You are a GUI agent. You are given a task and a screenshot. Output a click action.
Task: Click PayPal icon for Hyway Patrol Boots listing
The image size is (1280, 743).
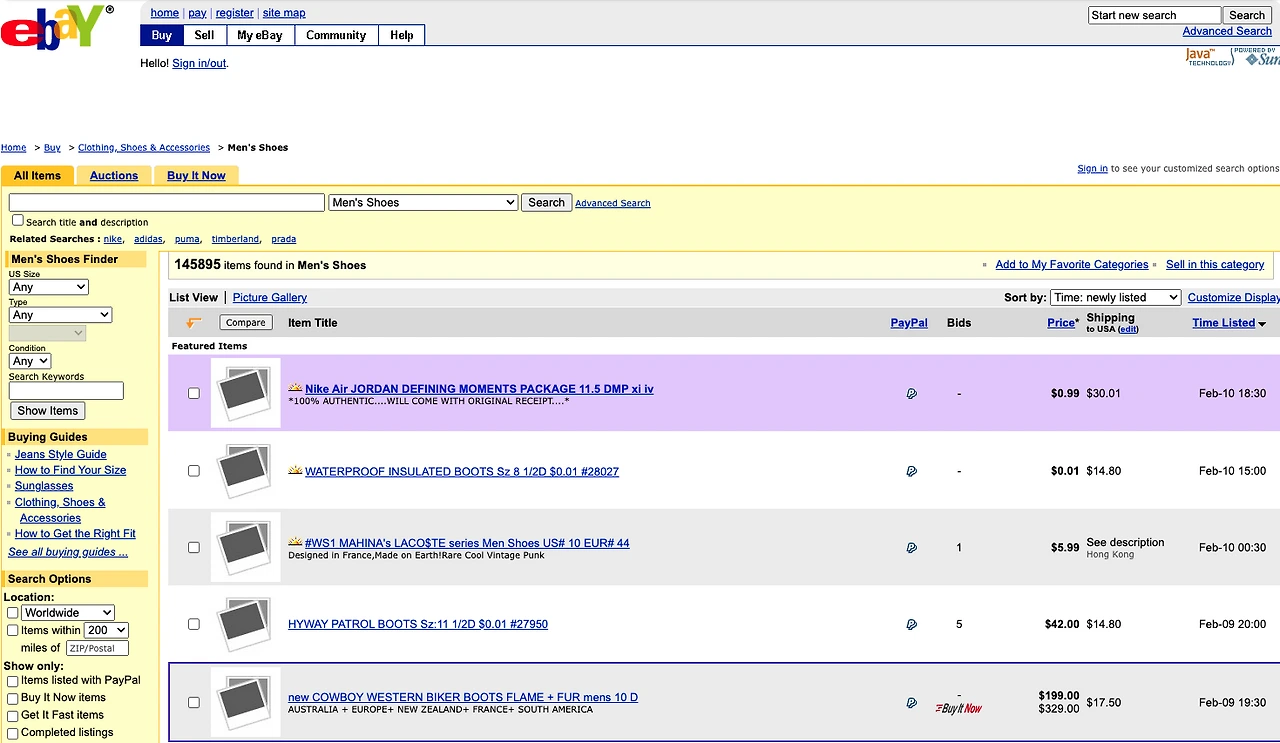click(911, 625)
